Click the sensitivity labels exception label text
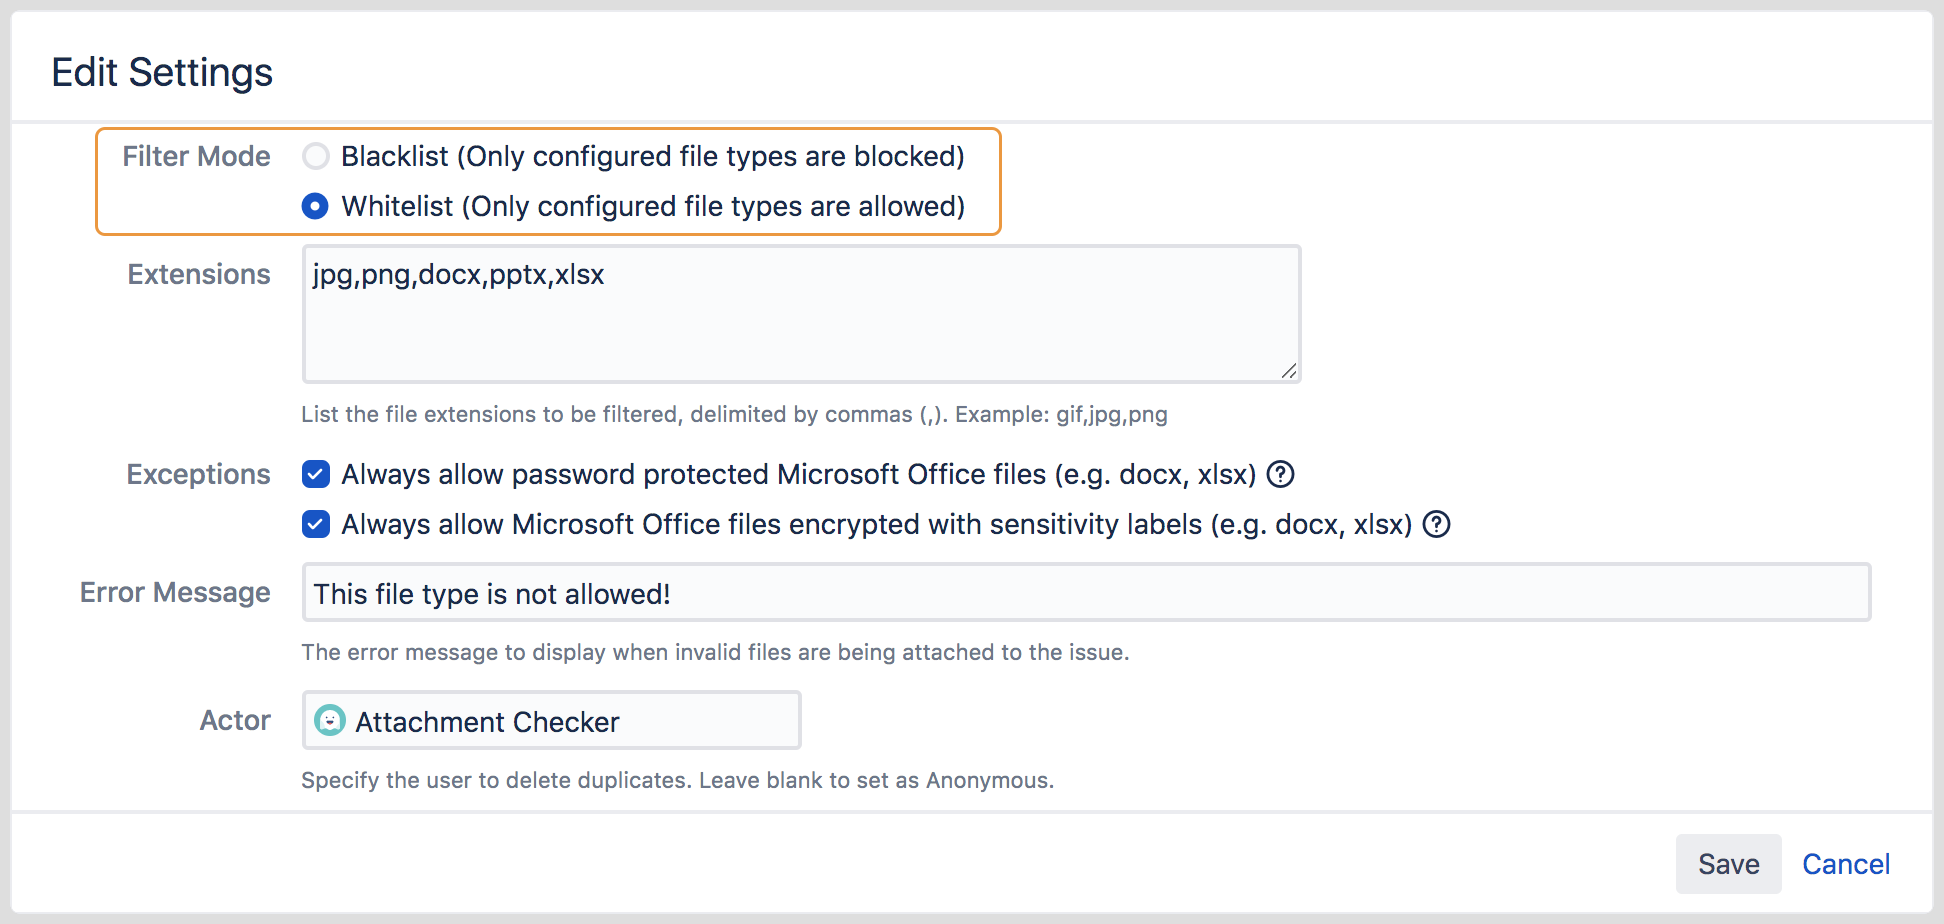The height and width of the screenshot is (924, 1944). point(876,524)
